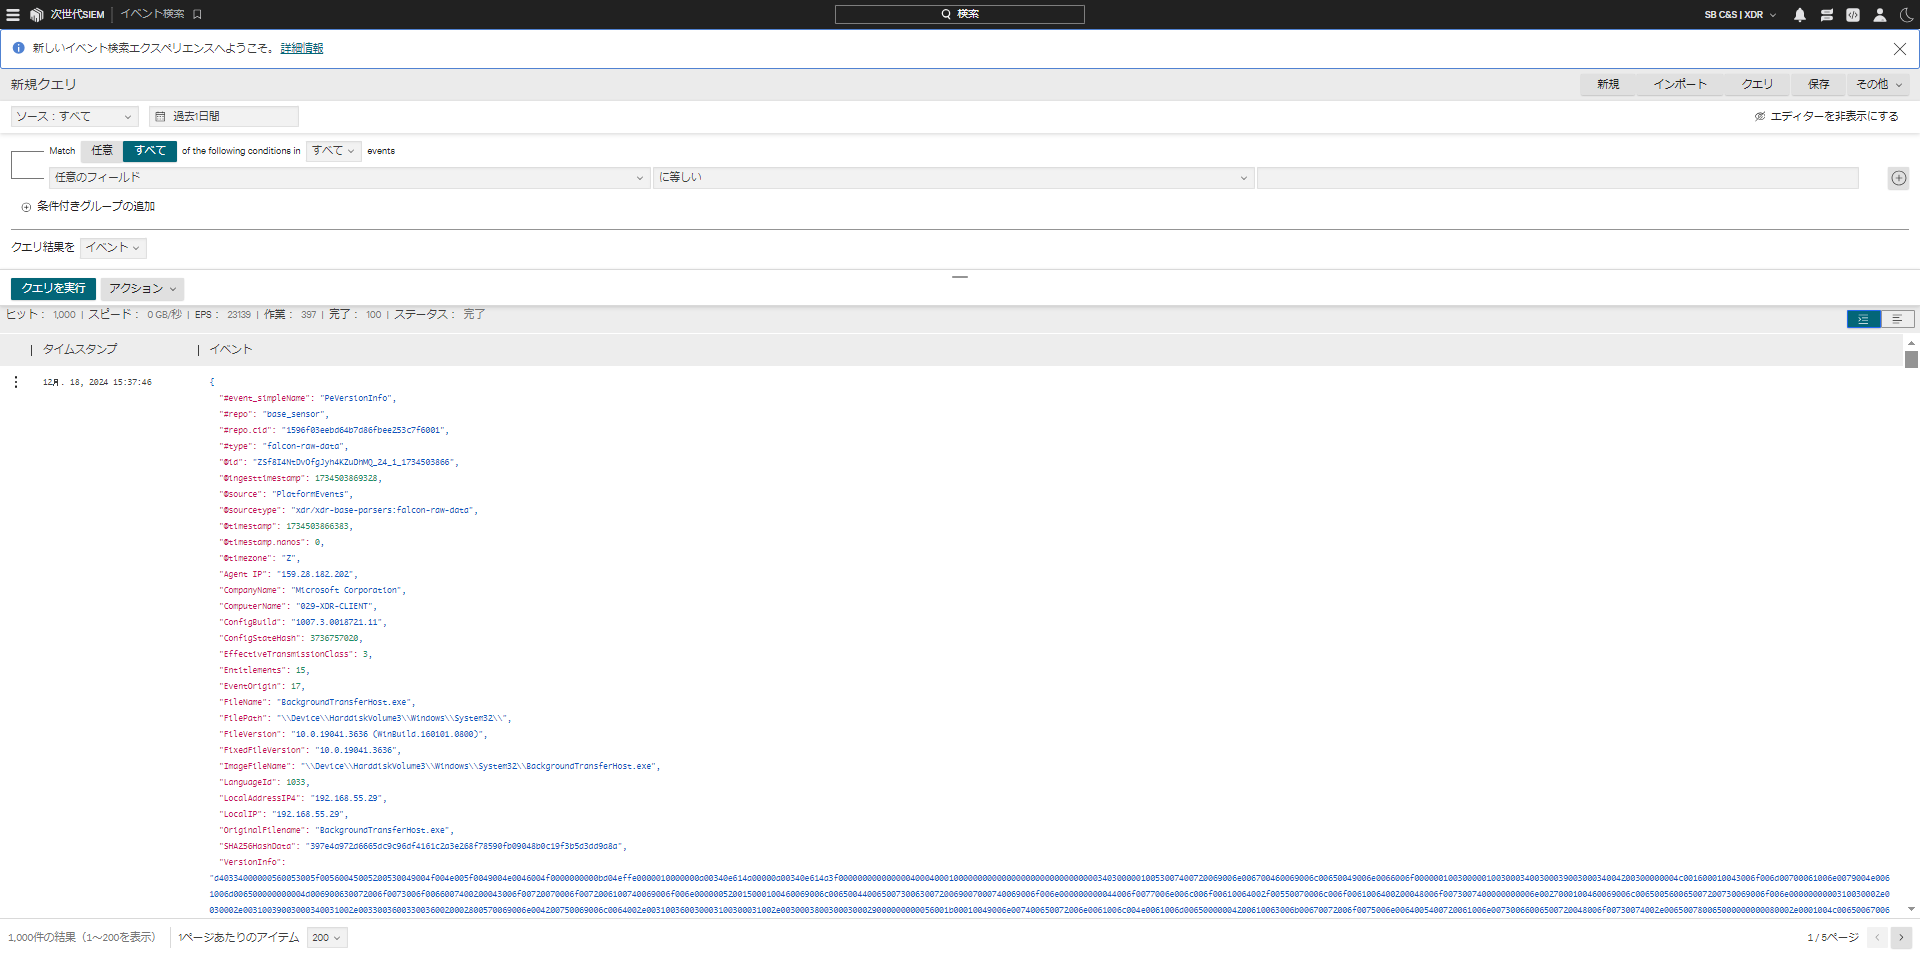The image size is (1920, 957).
Task: Open the ソース：すべて dropdown
Action: (74, 117)
